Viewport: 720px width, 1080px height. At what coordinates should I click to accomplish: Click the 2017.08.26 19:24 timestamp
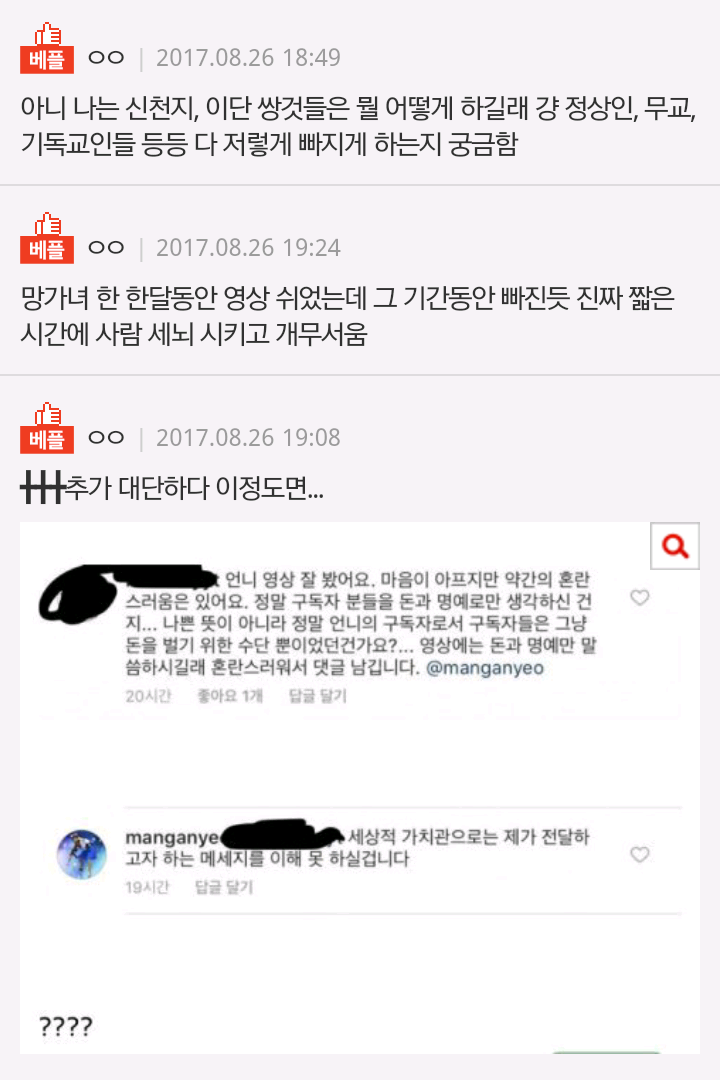(x=248, y=248)
